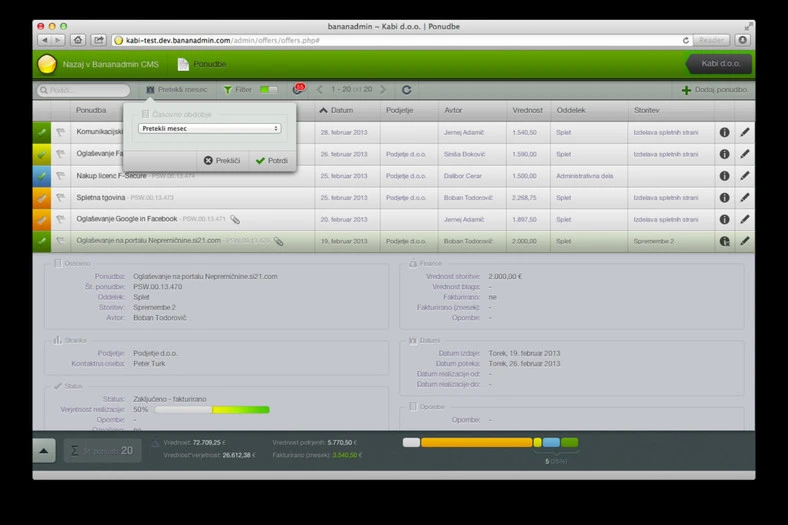Toggle the orange status marker on Spletna trgovina
788x525 pixels.
tap(42, 198)
